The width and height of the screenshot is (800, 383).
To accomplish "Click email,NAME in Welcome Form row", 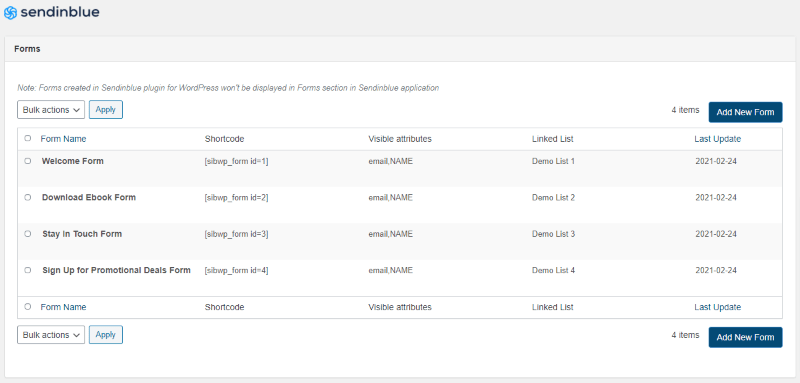I will (x=390, y=161).
